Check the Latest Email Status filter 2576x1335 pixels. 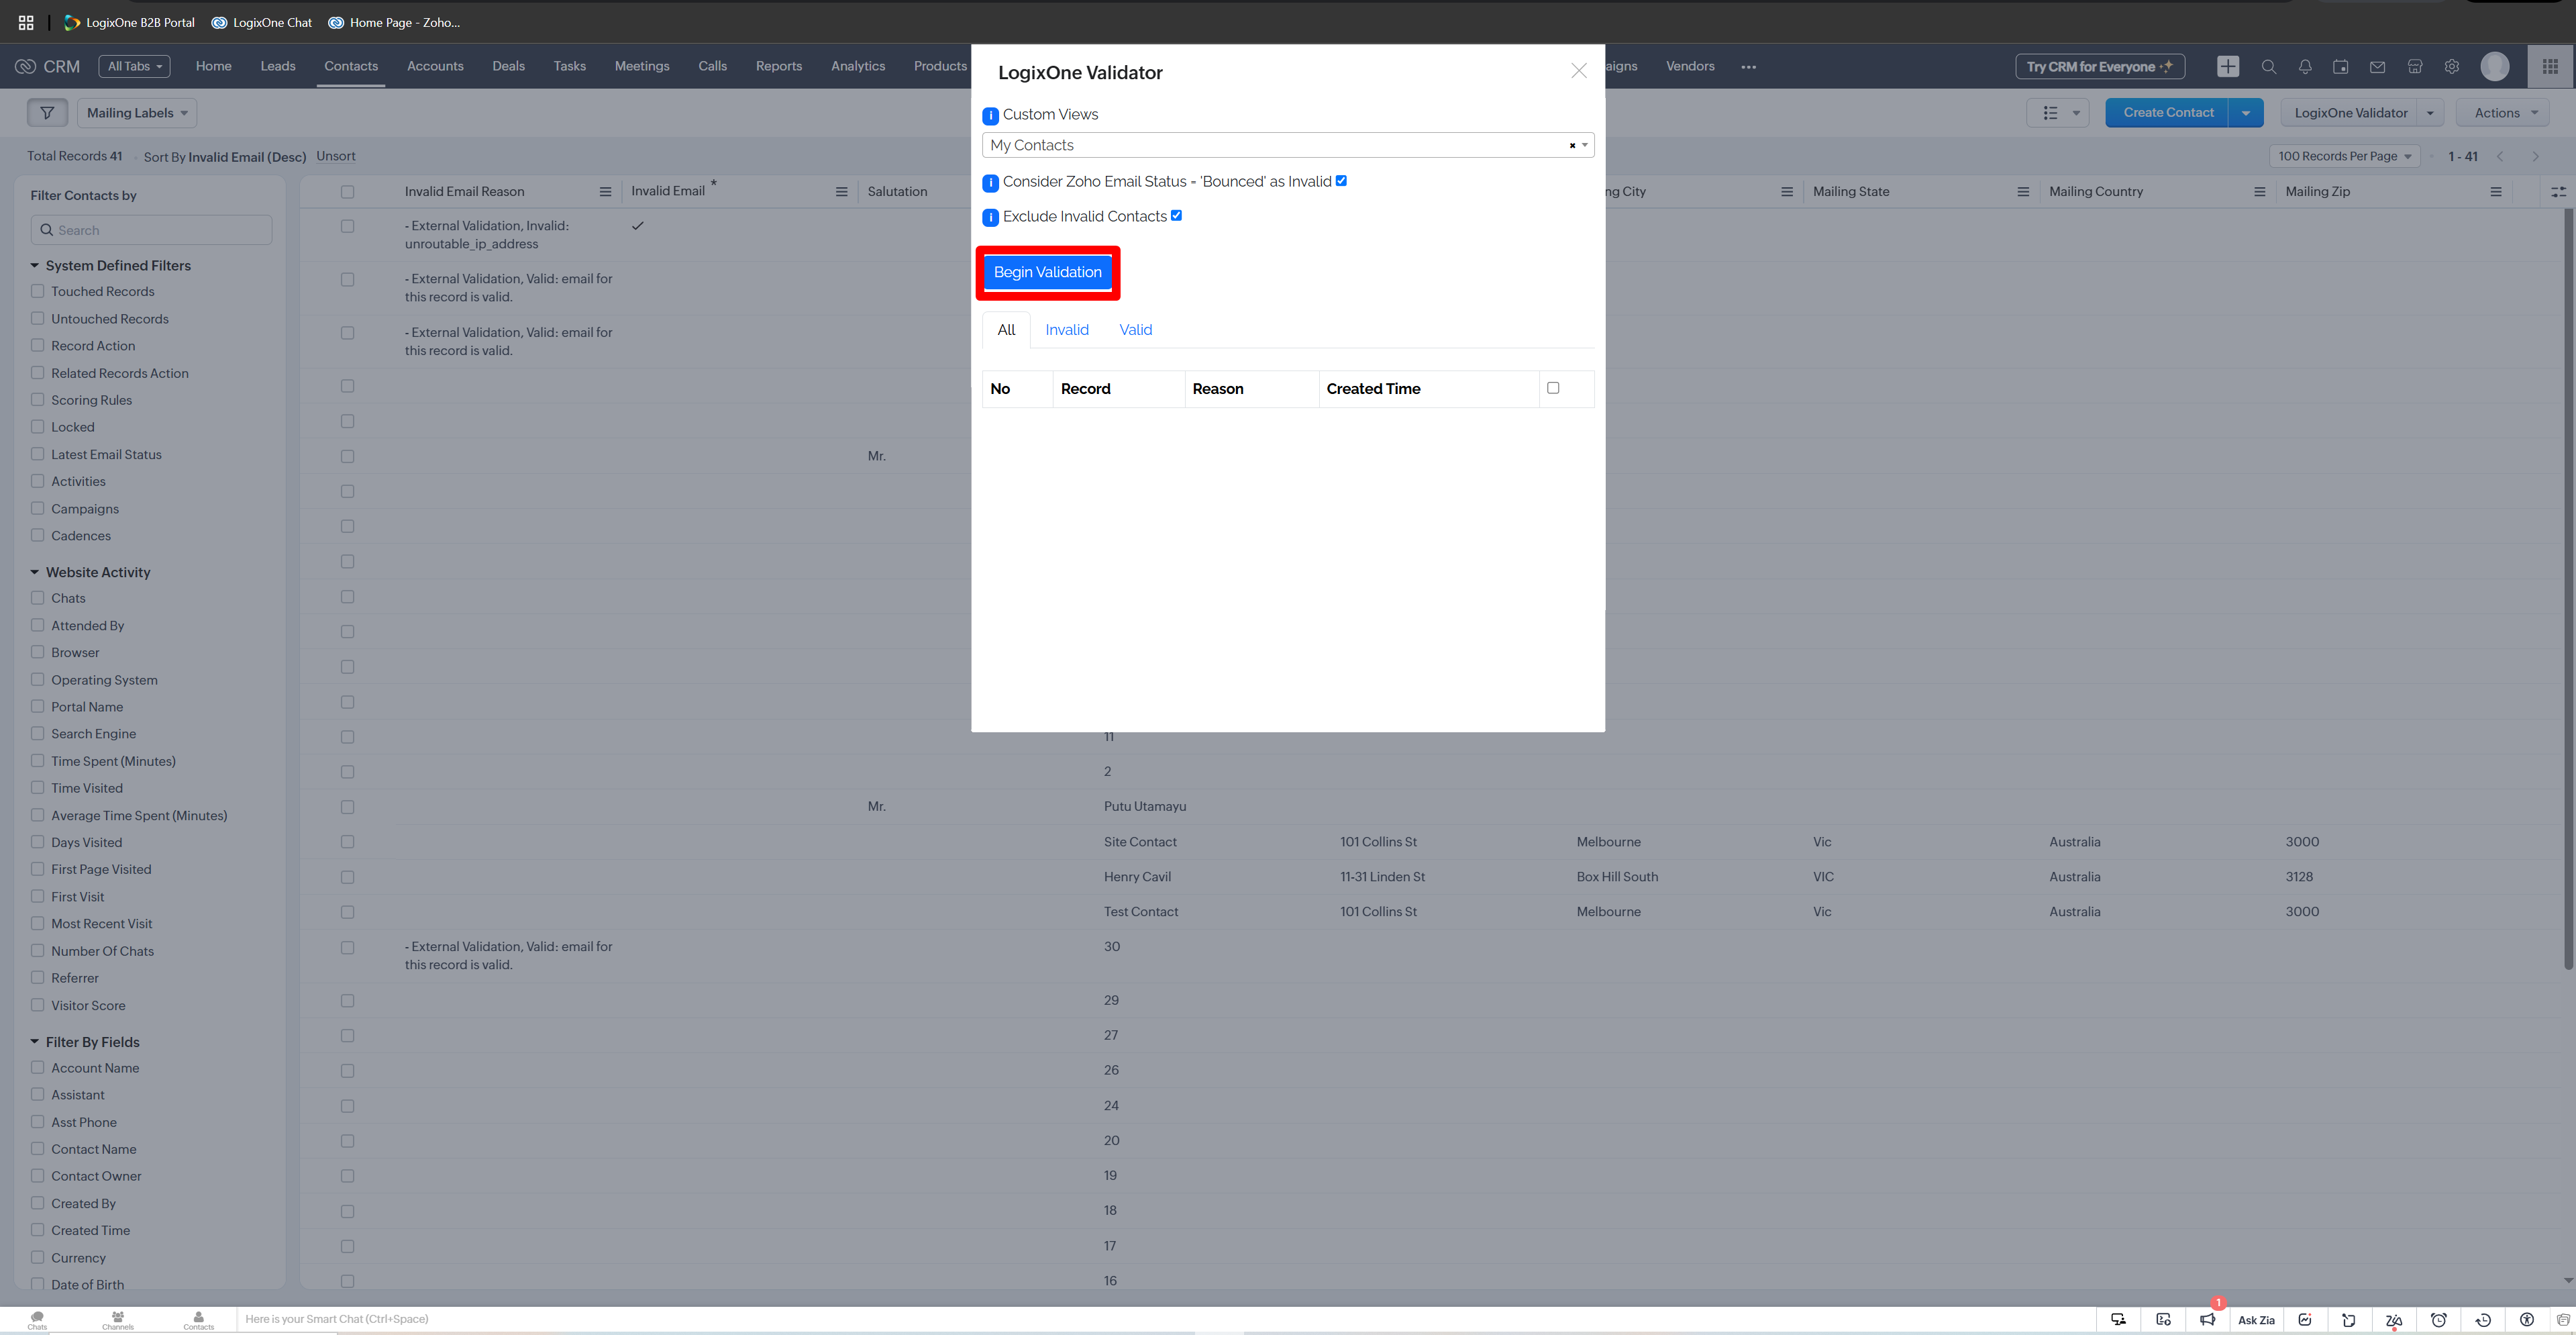click(x=37, y=454)
